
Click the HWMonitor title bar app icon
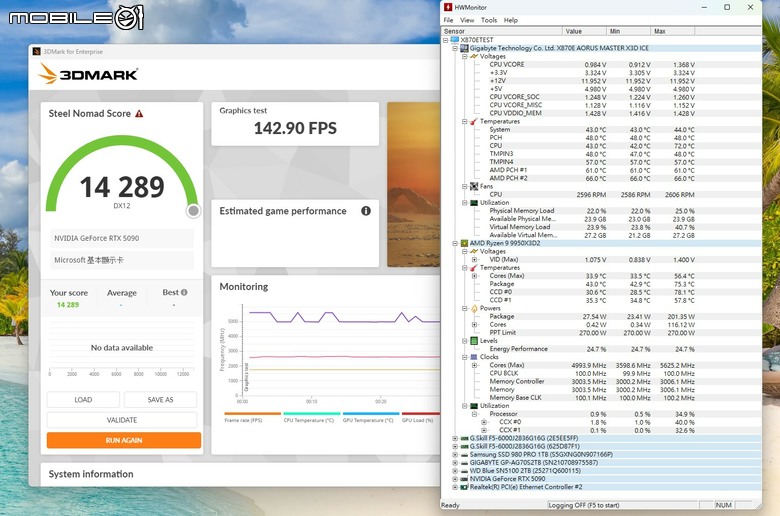[448, 7]
